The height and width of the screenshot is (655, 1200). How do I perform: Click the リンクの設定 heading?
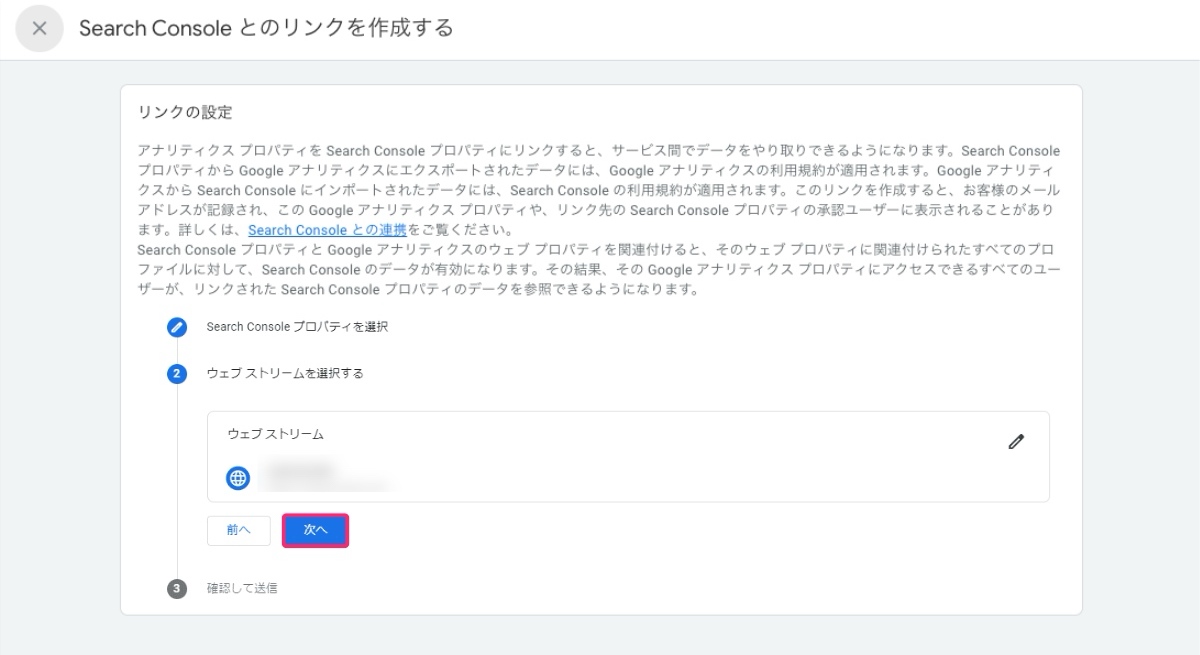tap(167, 113)
